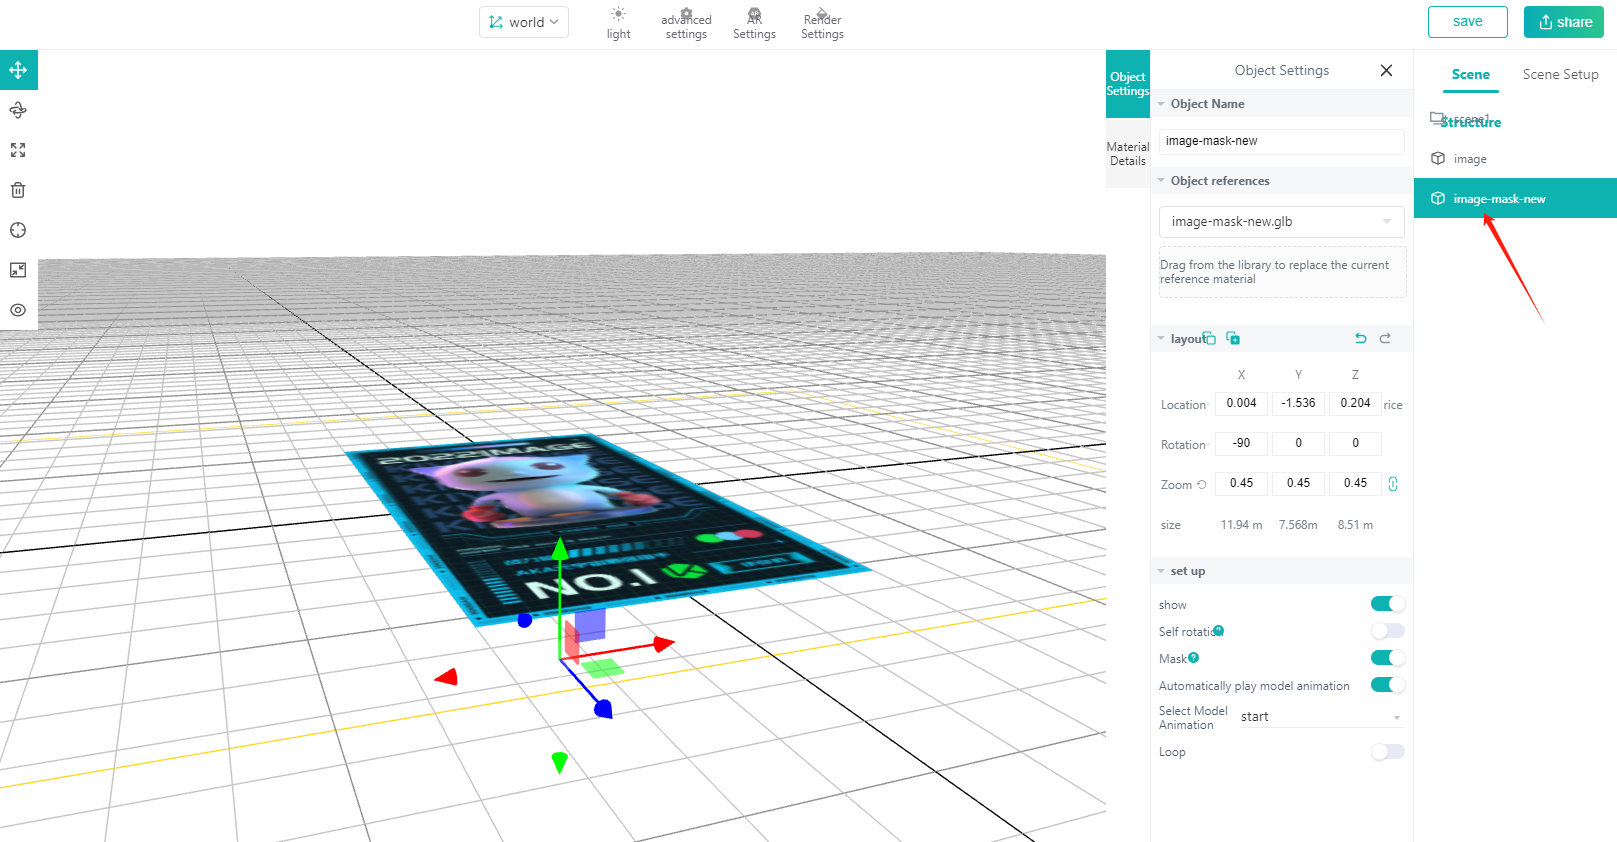Screen dimensions: 1617x842
Task: Click the red X-axis gizmo arrow
Action: (x=663, y=644)
